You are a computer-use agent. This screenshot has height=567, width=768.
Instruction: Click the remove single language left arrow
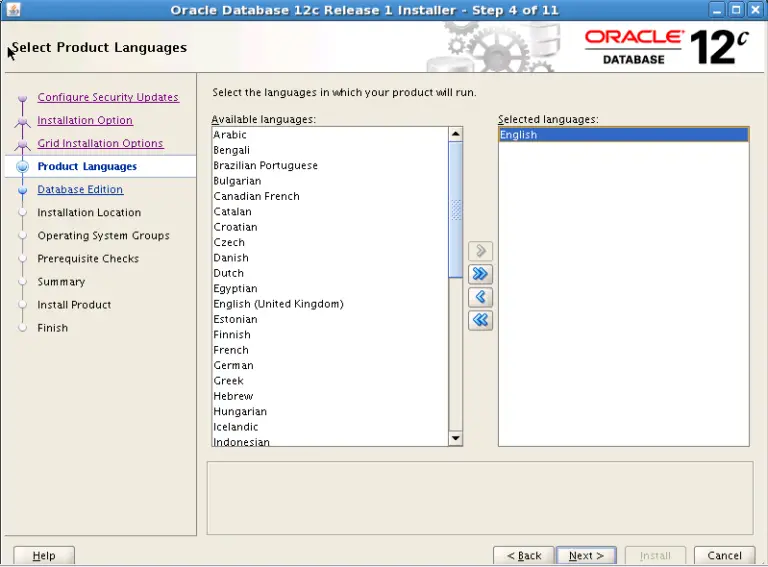481,297
